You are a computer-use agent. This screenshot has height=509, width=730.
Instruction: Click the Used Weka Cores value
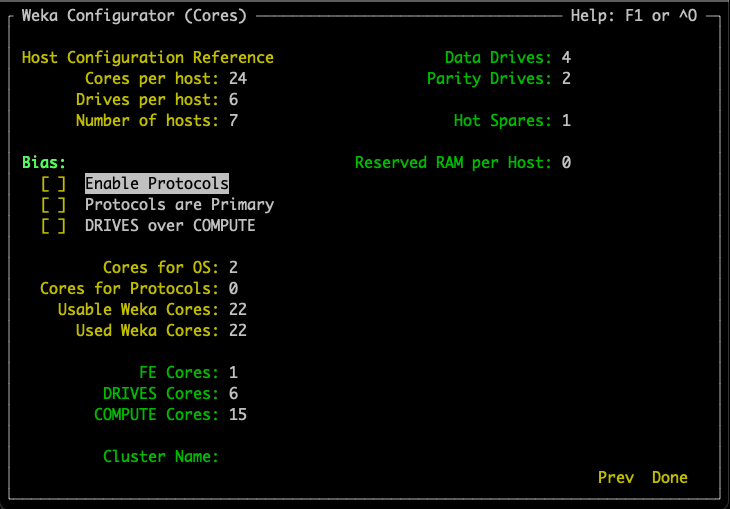(x=237, y=331)
